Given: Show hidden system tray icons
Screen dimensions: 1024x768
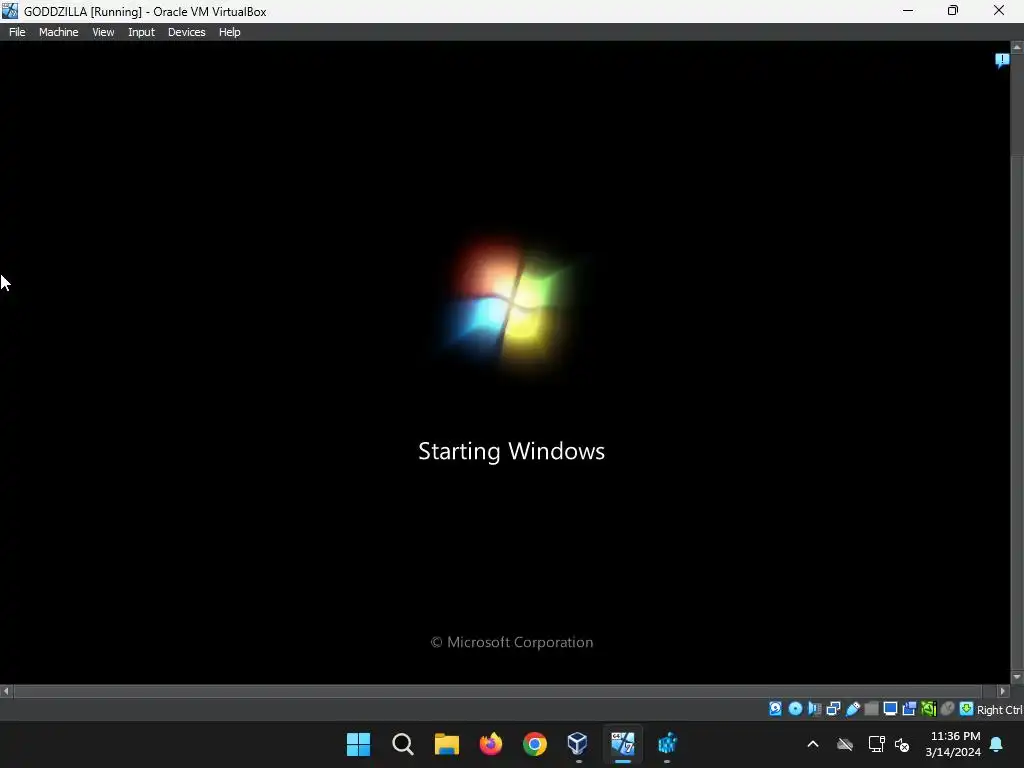Looking at the screenshot, I should pos(813,744).
